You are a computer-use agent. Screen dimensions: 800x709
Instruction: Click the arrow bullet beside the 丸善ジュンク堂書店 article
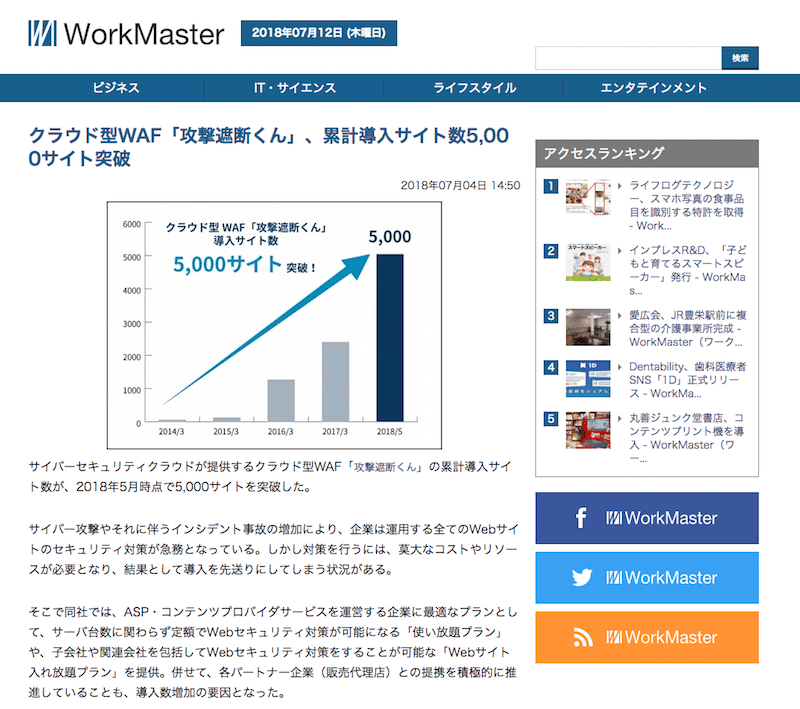point(619,419)
